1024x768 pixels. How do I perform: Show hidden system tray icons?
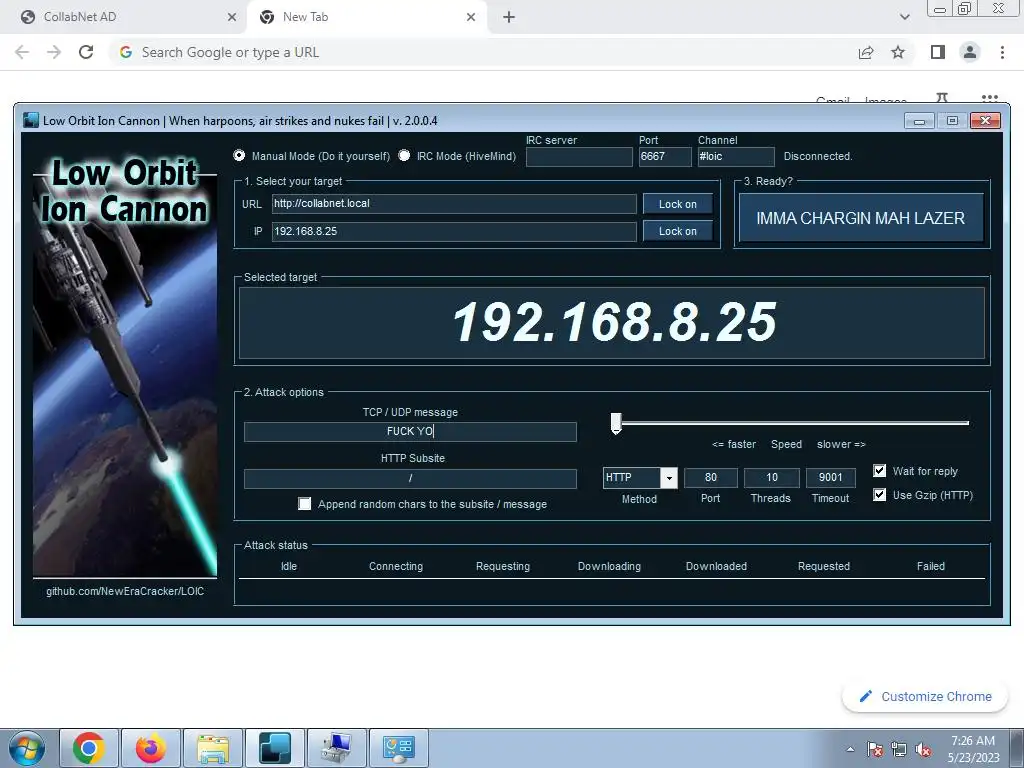[850, 750]
